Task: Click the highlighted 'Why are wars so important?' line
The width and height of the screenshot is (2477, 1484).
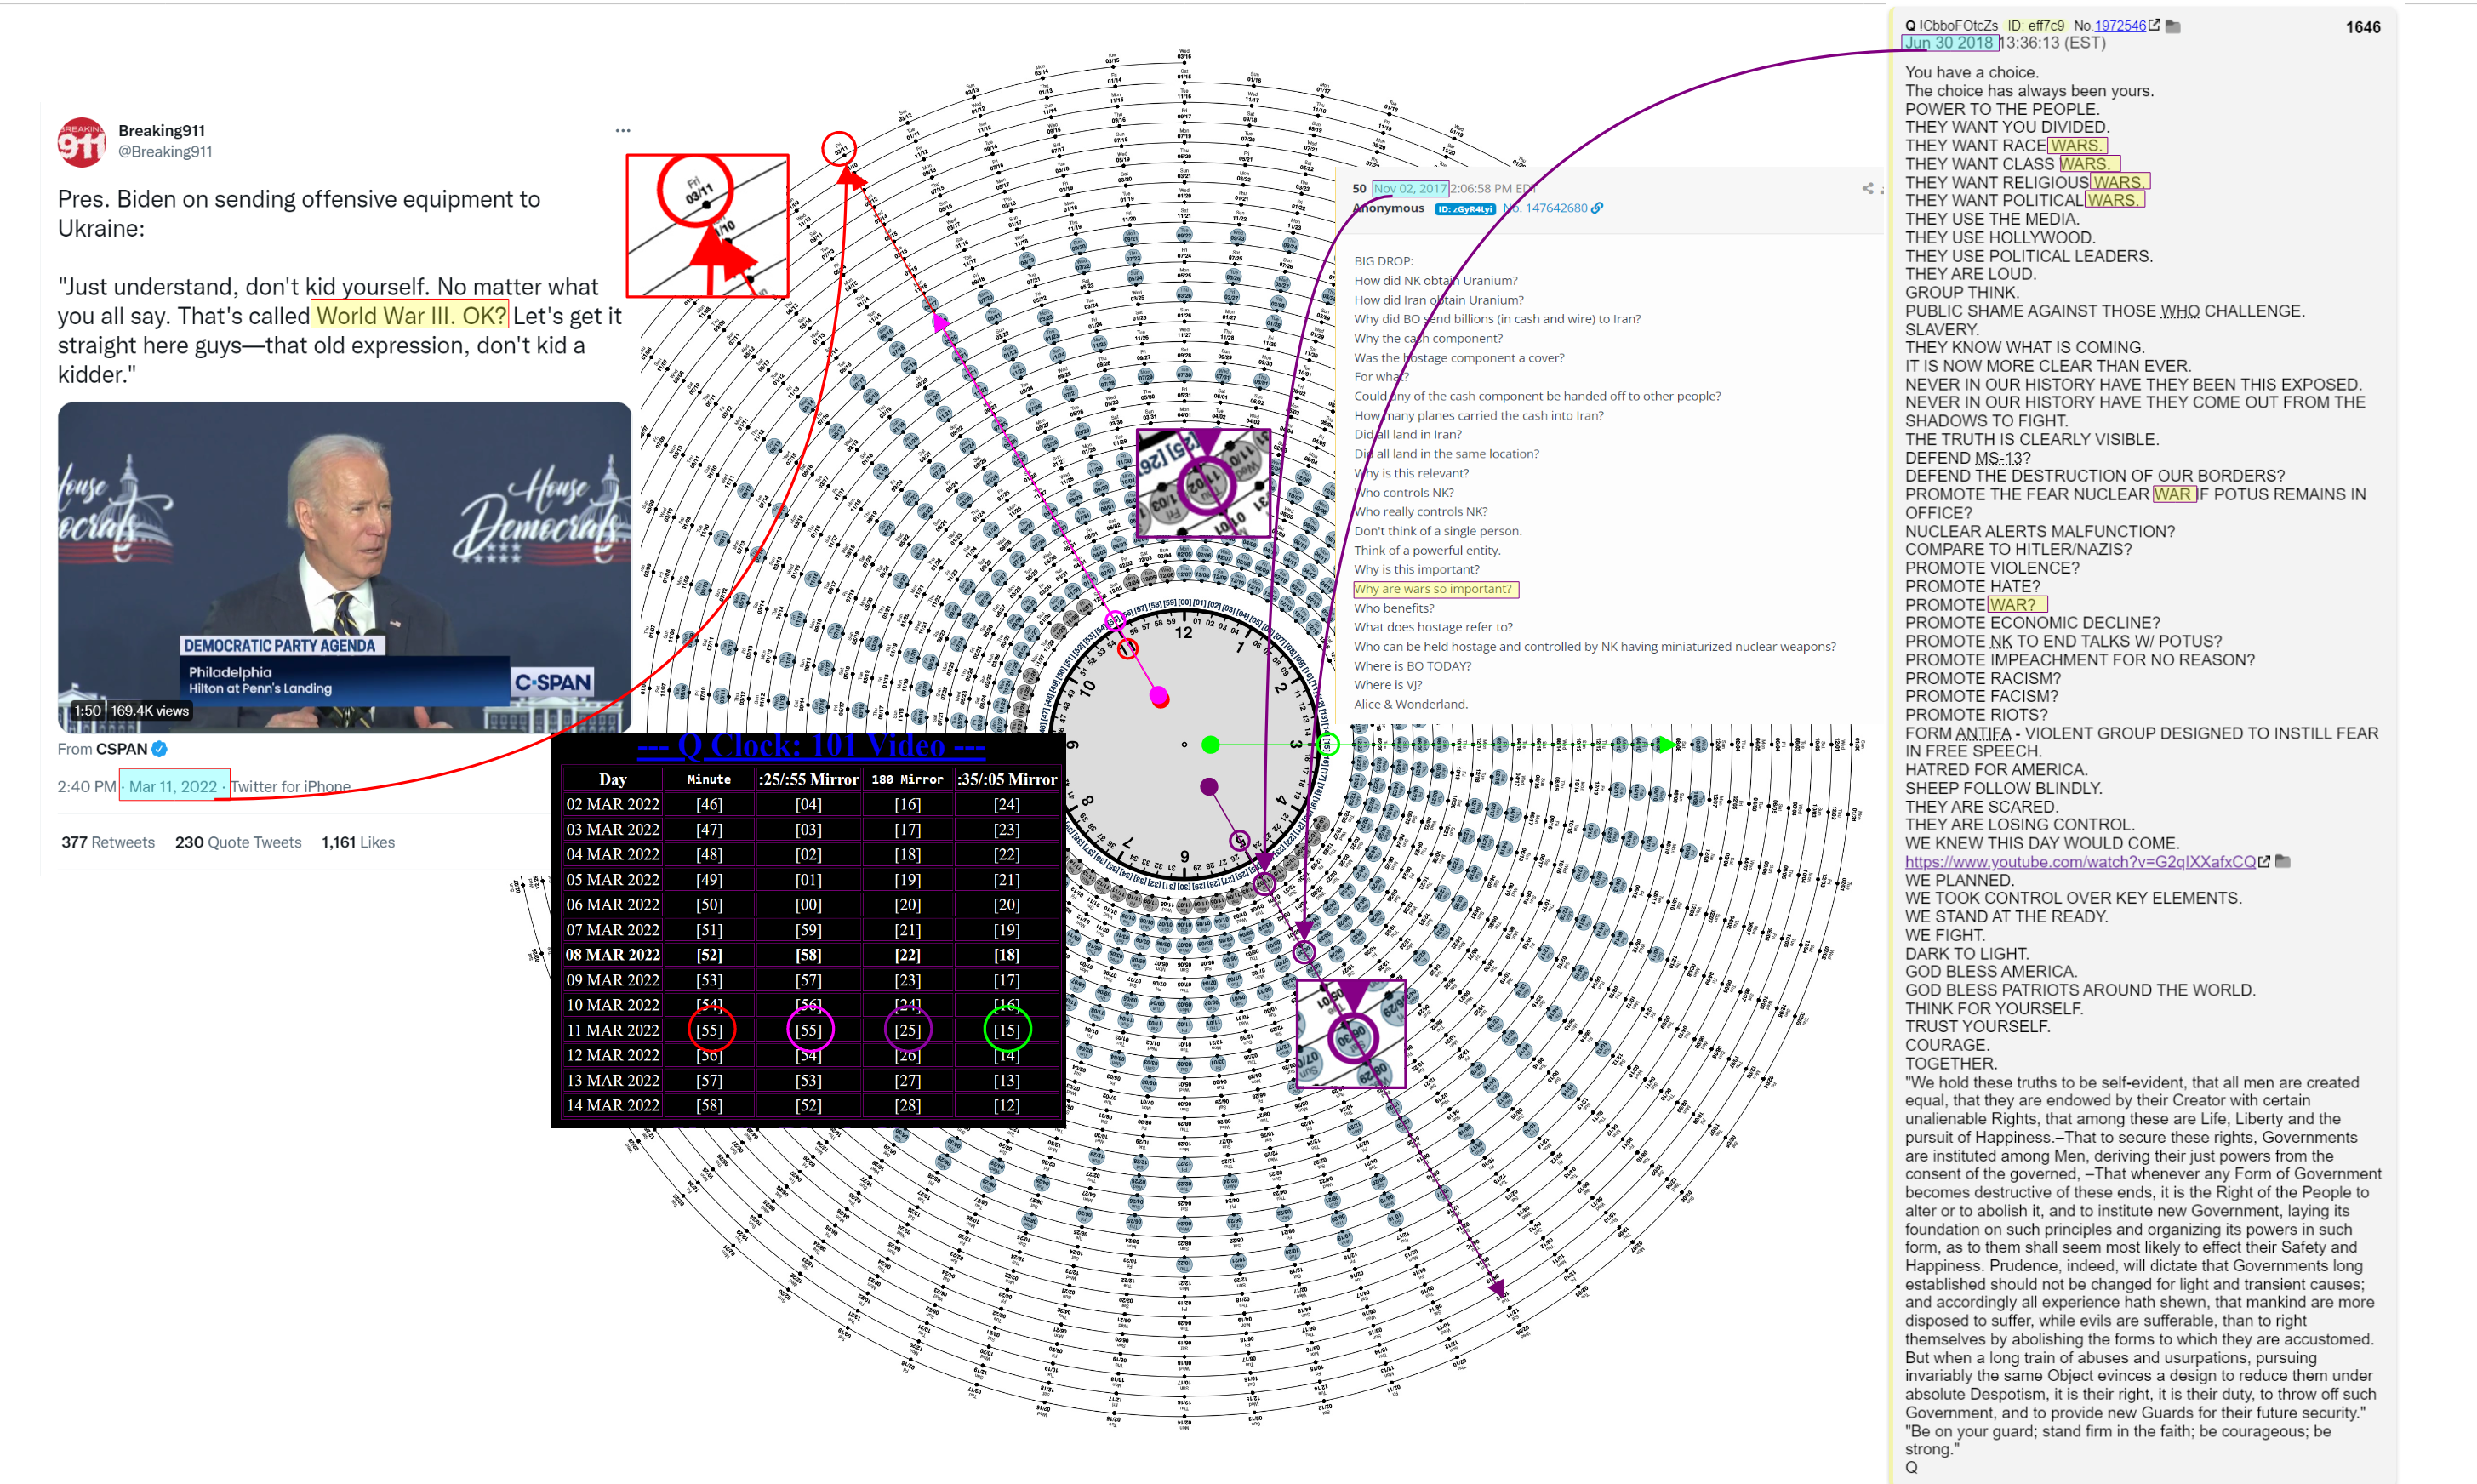Action: [1435, 589]
